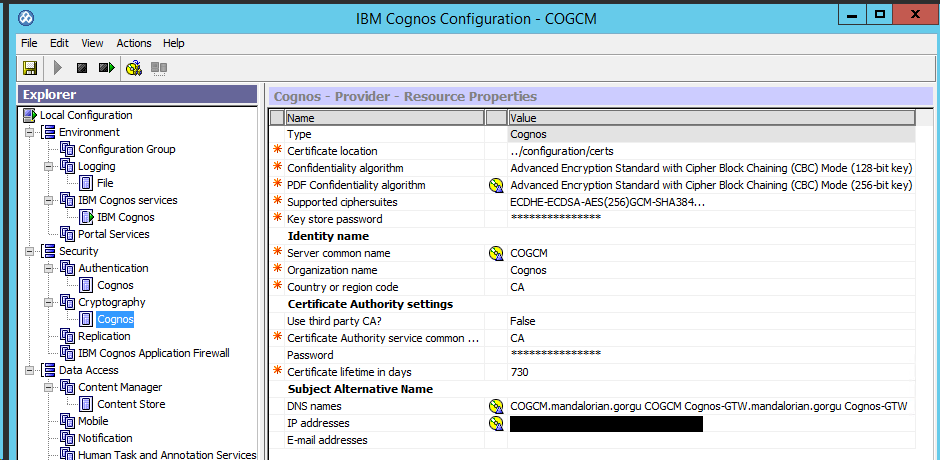Viewport: 940px width, 460px height.
Task: Collapse the Content Manager tree node
Action: tap(49, 387)
